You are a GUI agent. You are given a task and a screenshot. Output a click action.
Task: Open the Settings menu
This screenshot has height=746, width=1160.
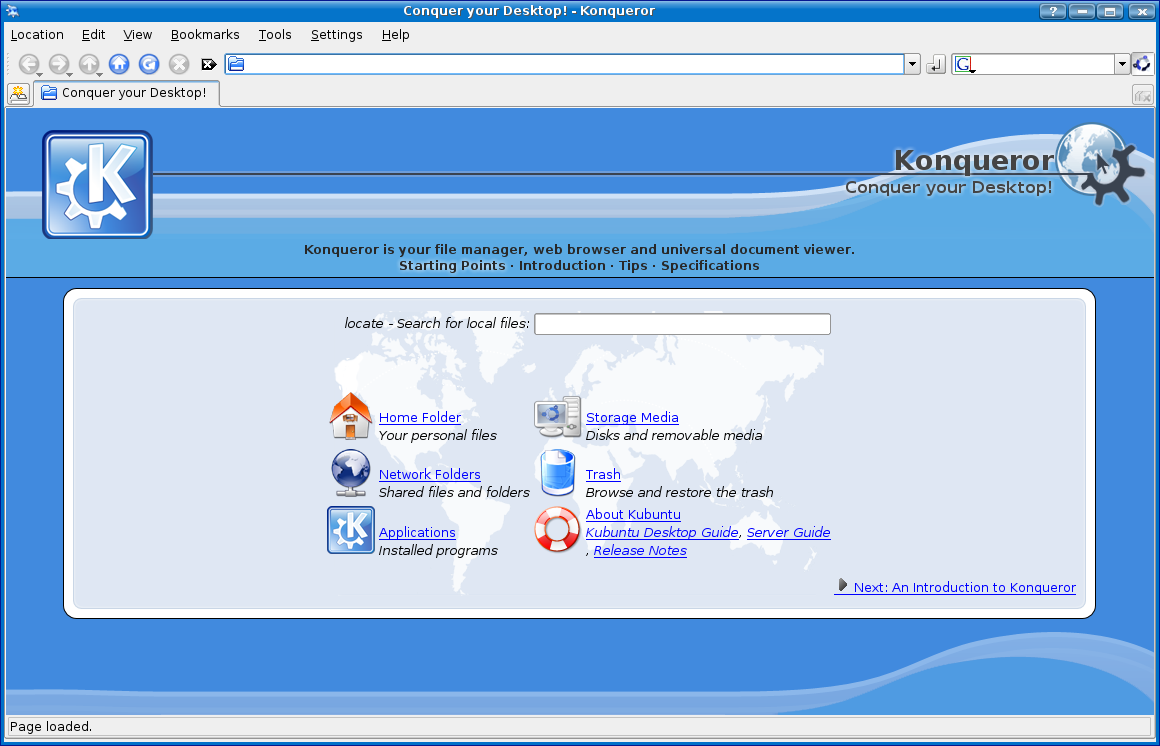[x=336, y=34]
